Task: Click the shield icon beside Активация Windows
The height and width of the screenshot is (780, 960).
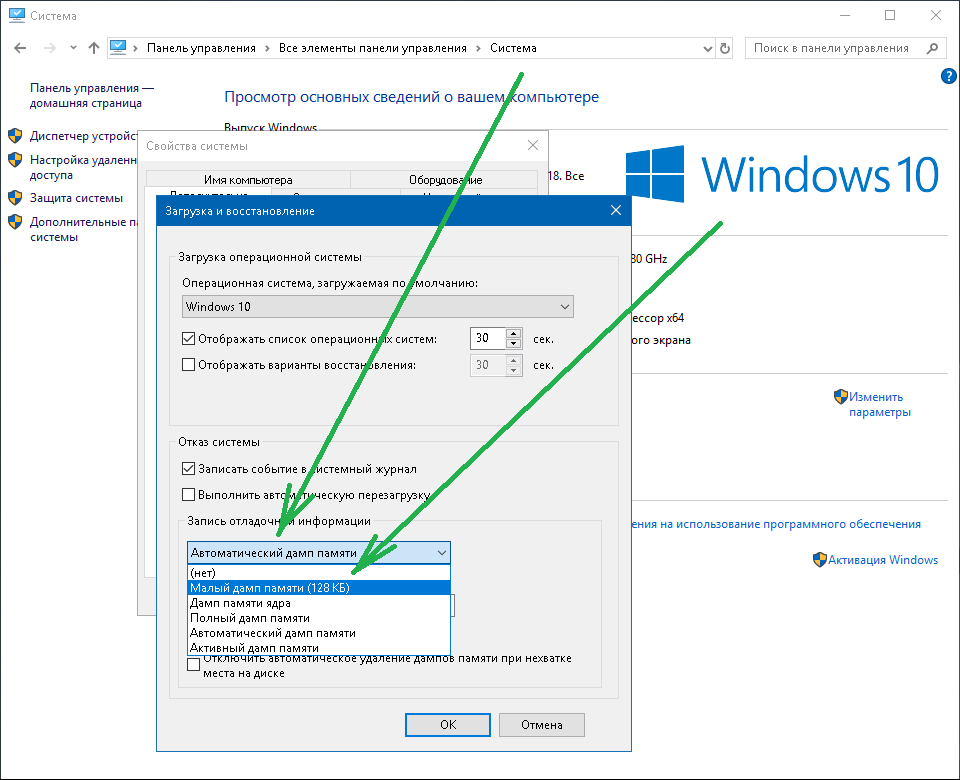Action: (x=819, y=560)
